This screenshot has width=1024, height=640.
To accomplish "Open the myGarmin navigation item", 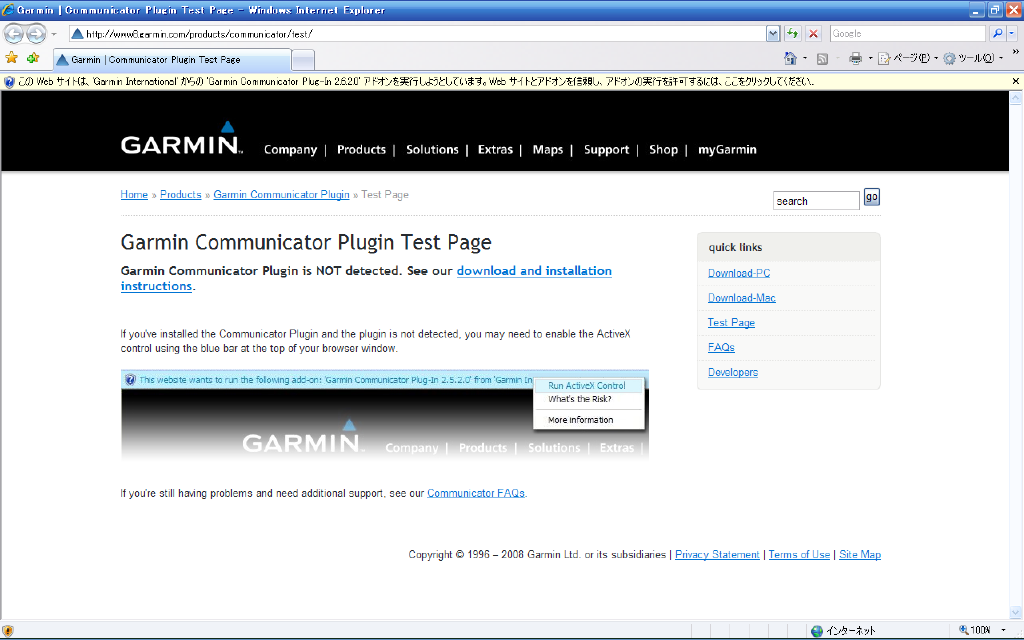I will pos(727,150).
